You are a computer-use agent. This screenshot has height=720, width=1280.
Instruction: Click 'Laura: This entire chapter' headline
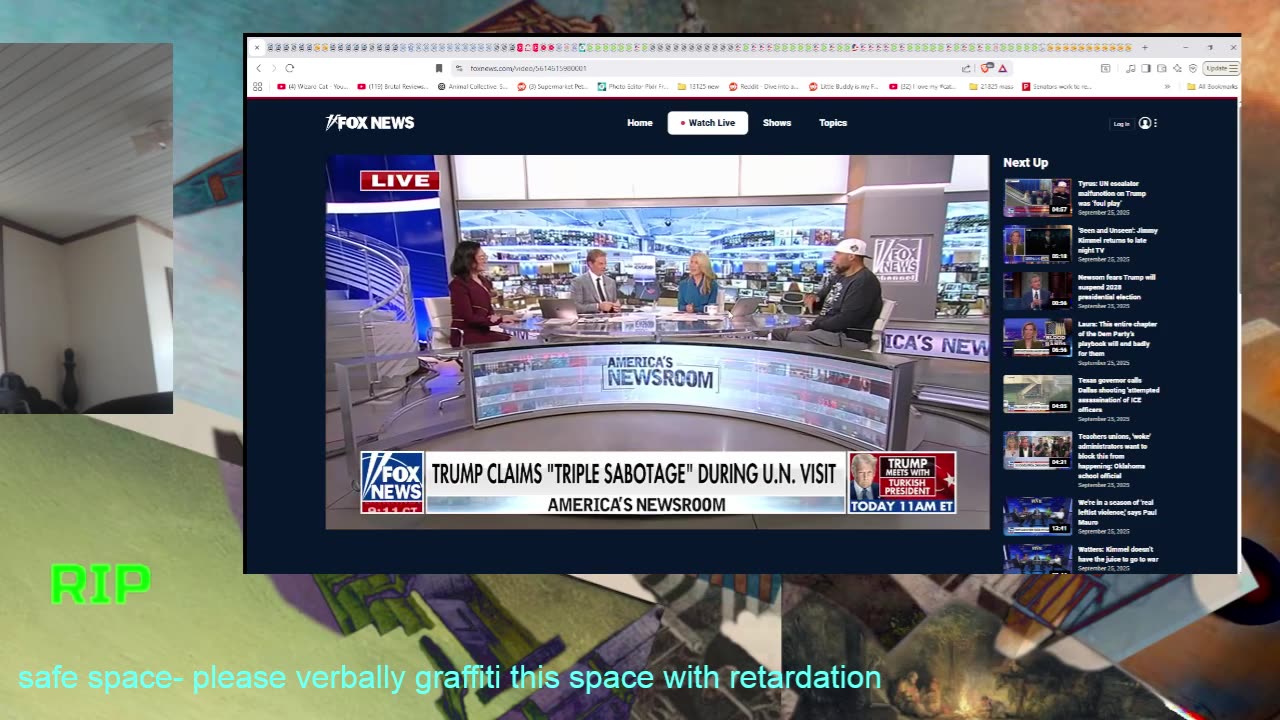point(1116,339)
